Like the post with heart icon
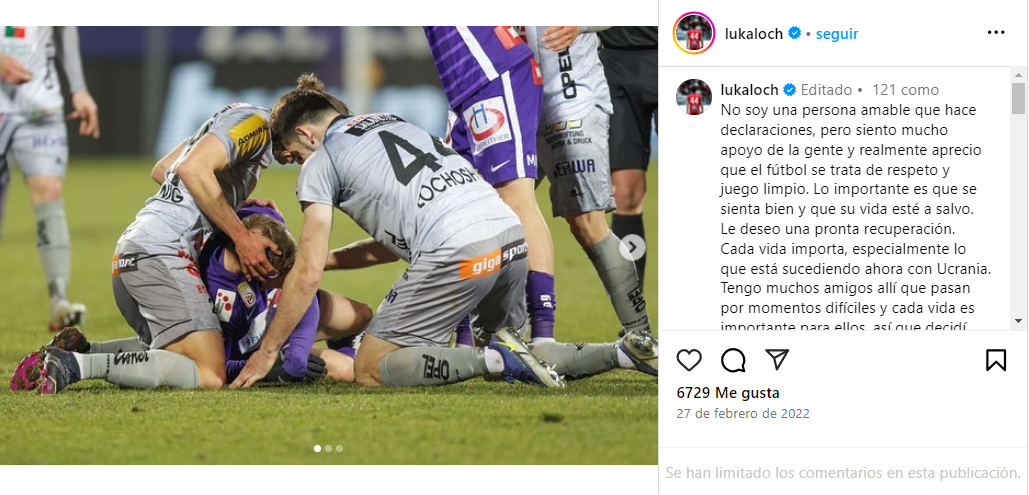Image resolution: width=1029 pixels, height=495 pixels. point(689,360)
